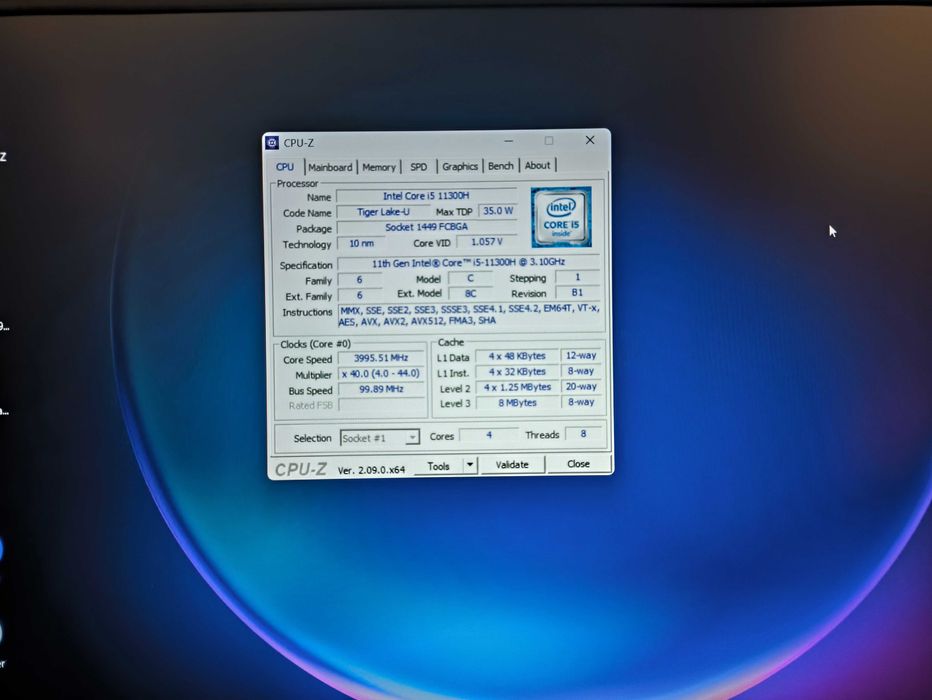Click the Cores count value 4
Screen dimensions: 932x700
click(489, 435)
